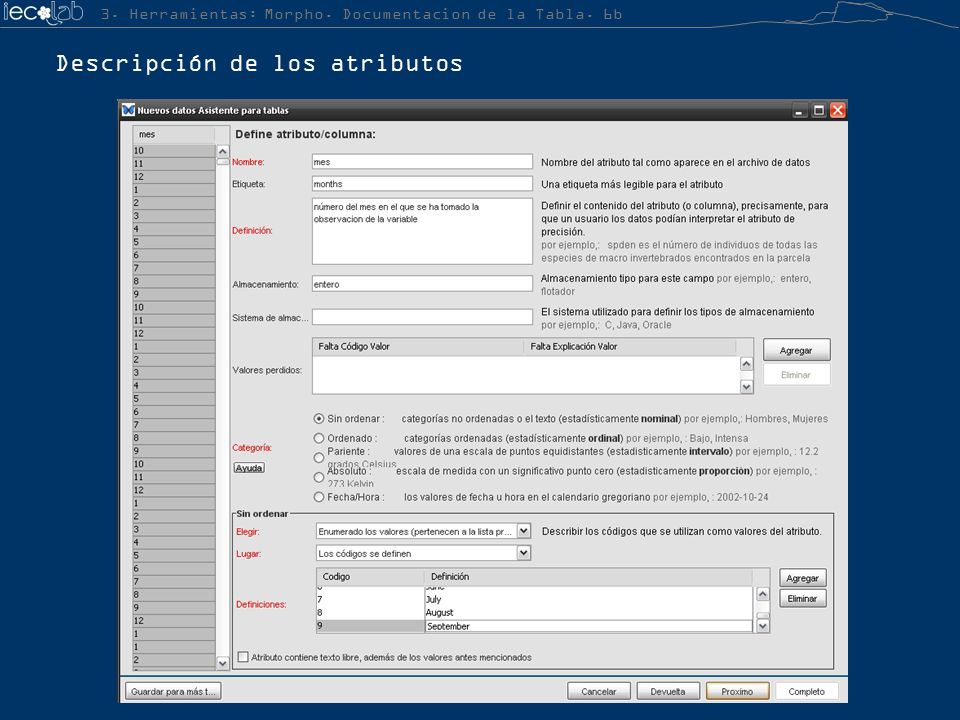This screenshot has height=720, width=960.
Task: Click up arrow of Valores perdidos scrollbar
Action: 746,364
